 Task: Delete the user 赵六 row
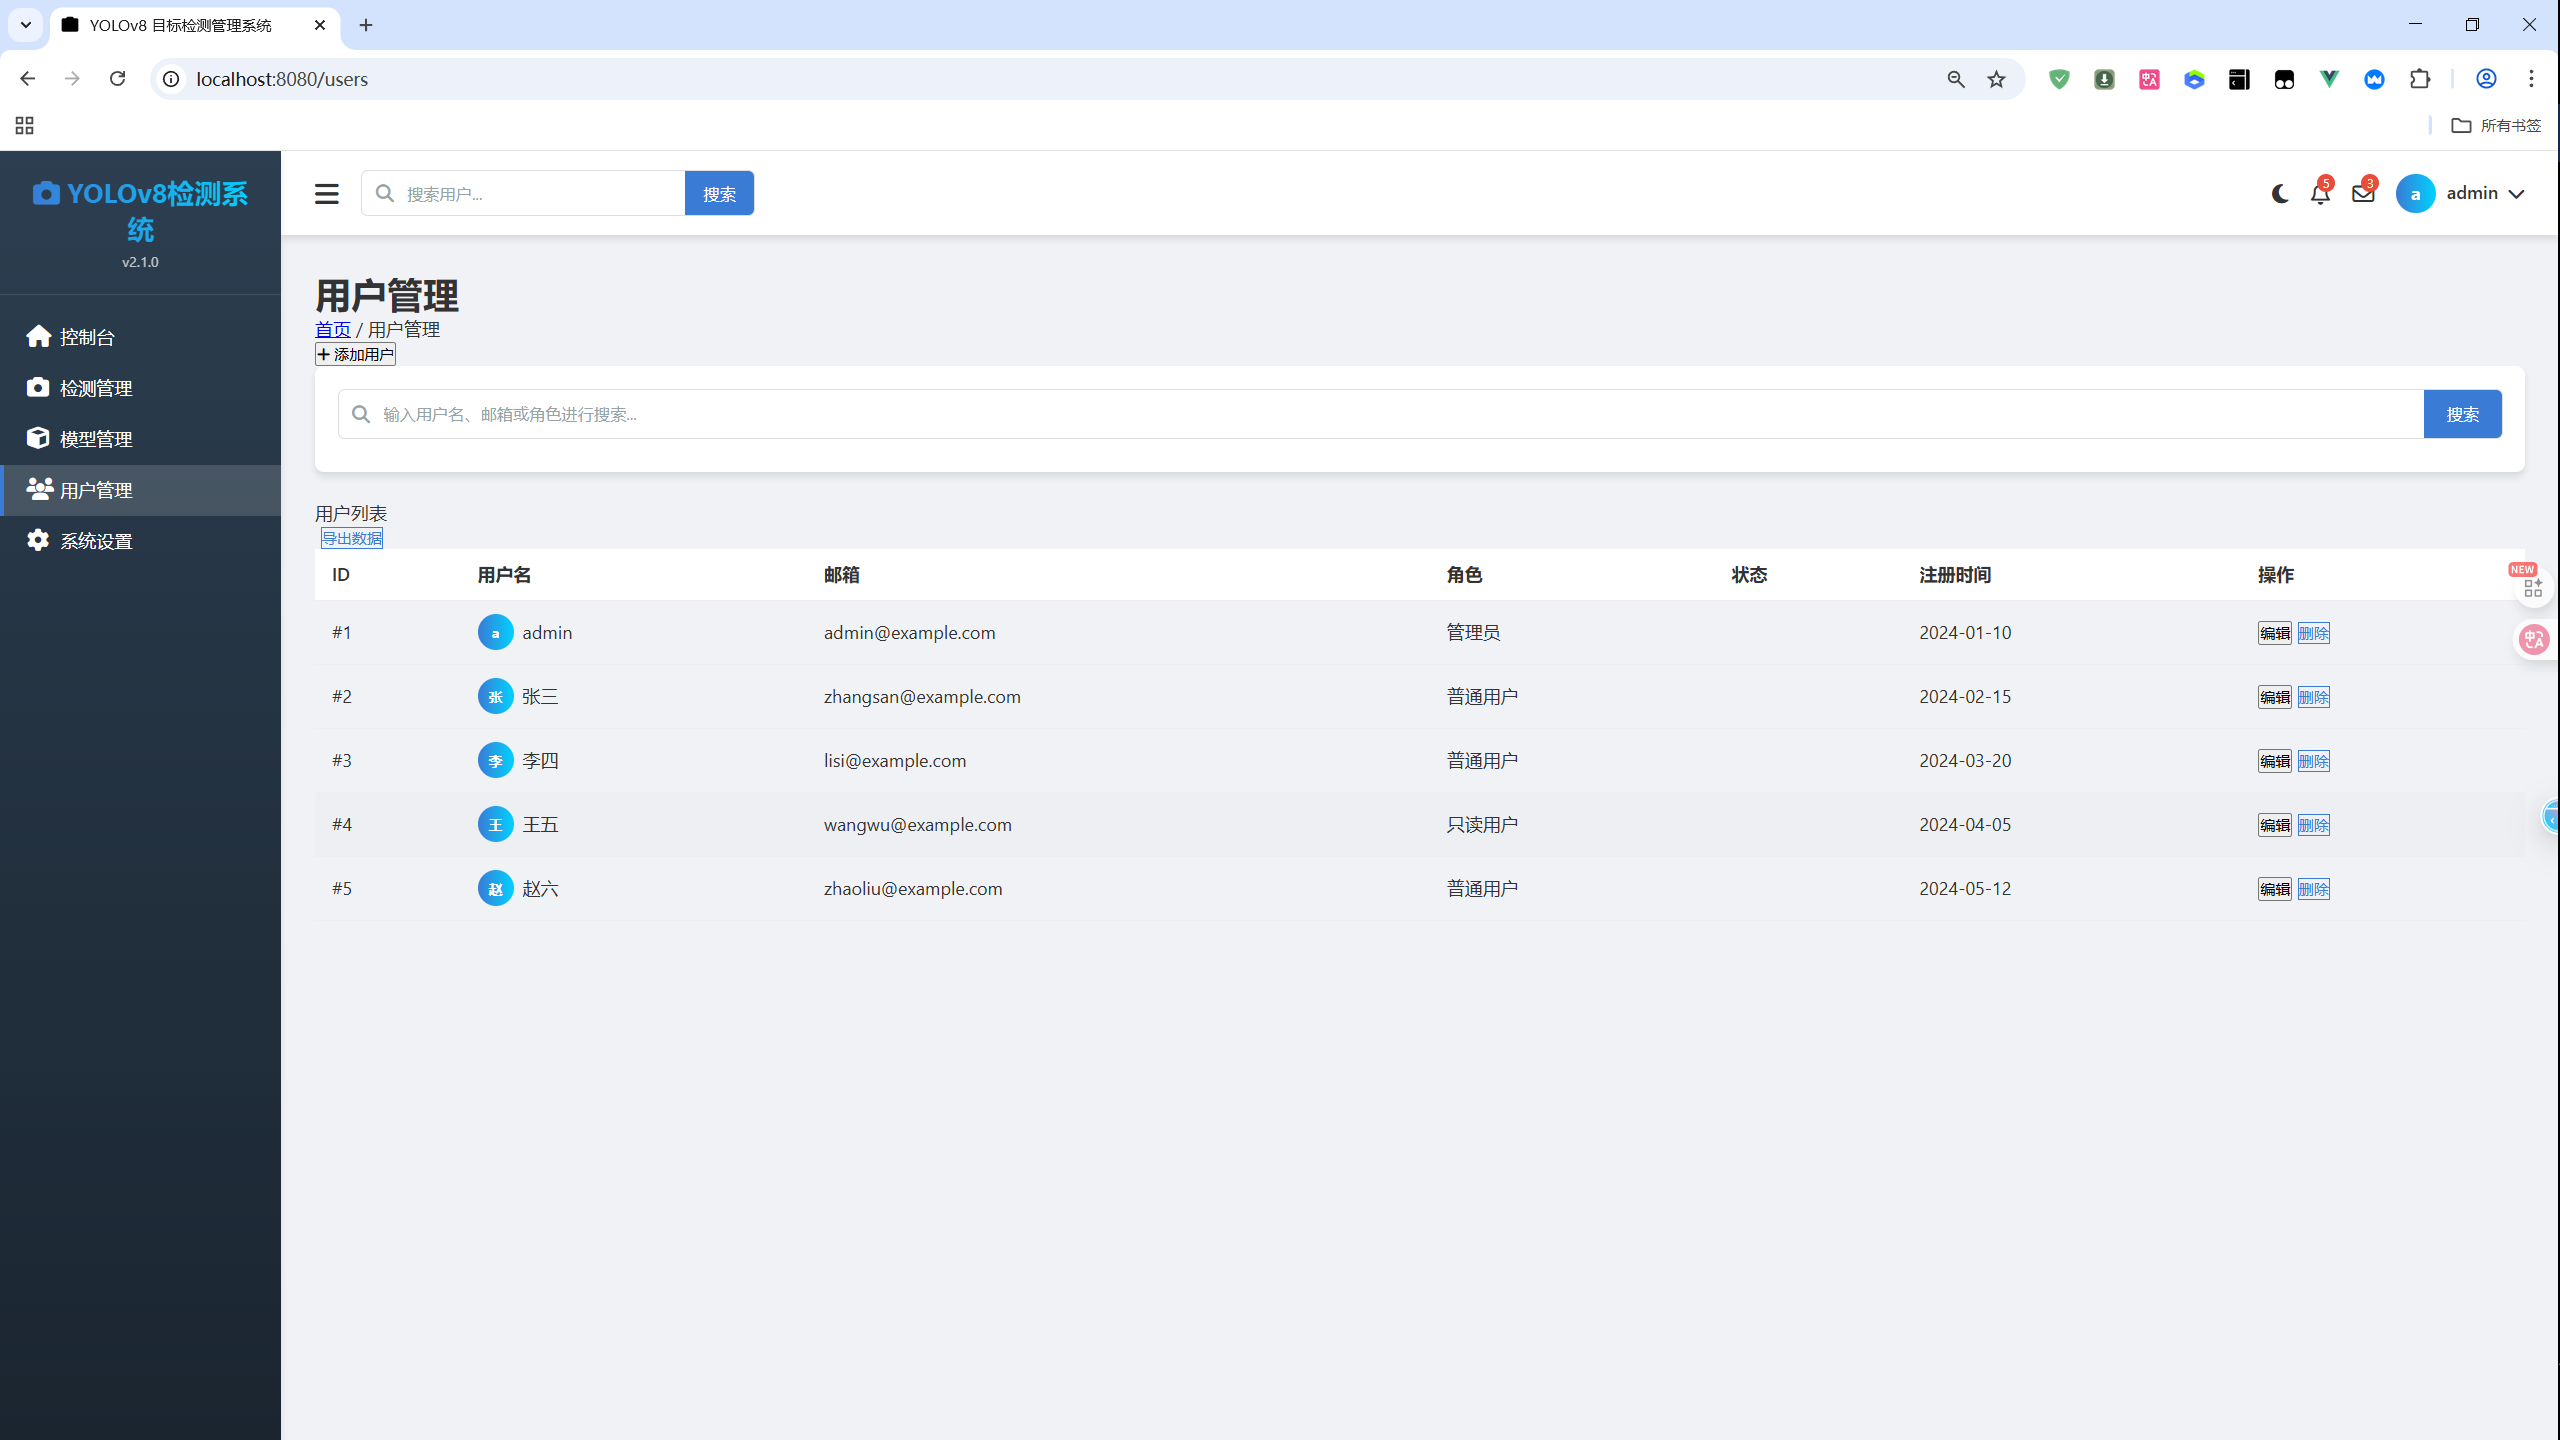point(2313,889)
